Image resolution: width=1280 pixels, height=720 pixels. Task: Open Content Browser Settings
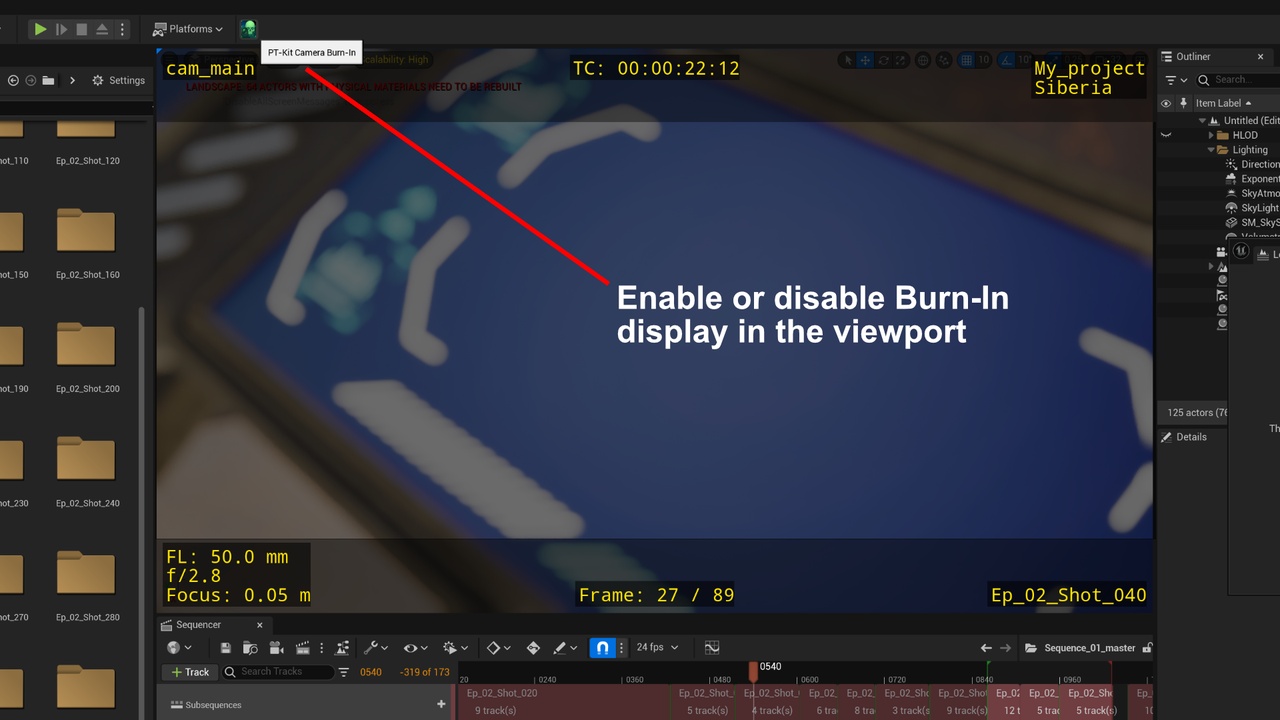[x=119, y=80]
